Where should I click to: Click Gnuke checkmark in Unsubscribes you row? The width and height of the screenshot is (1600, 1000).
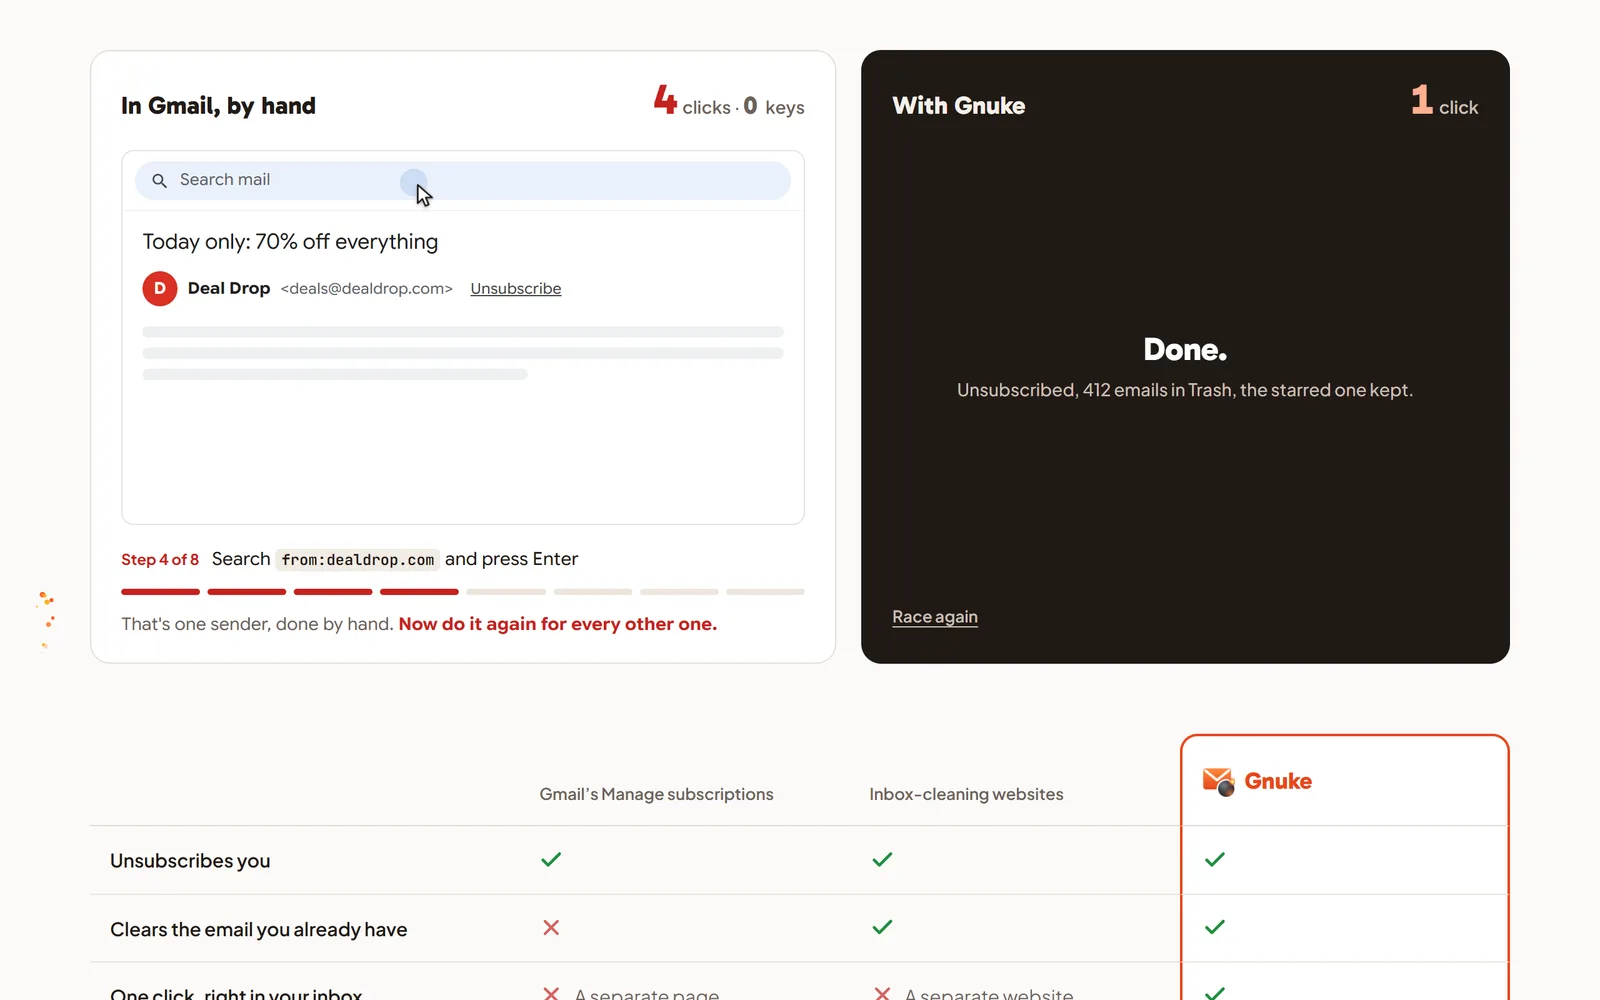point(1215,859)
